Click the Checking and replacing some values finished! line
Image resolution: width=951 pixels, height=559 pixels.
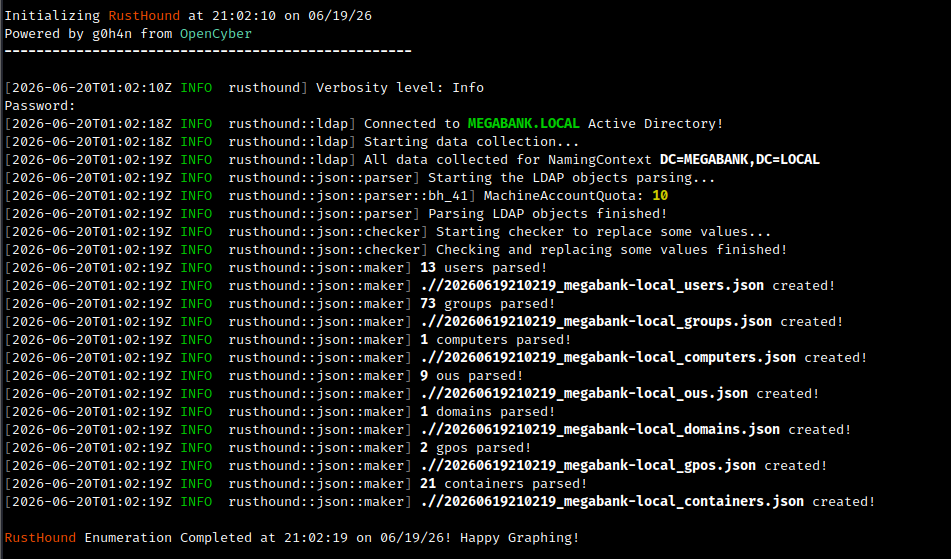(x=611, y=250)
